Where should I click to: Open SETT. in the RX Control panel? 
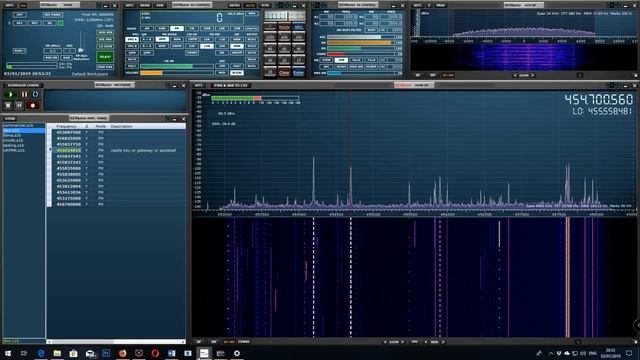[130, 5]
